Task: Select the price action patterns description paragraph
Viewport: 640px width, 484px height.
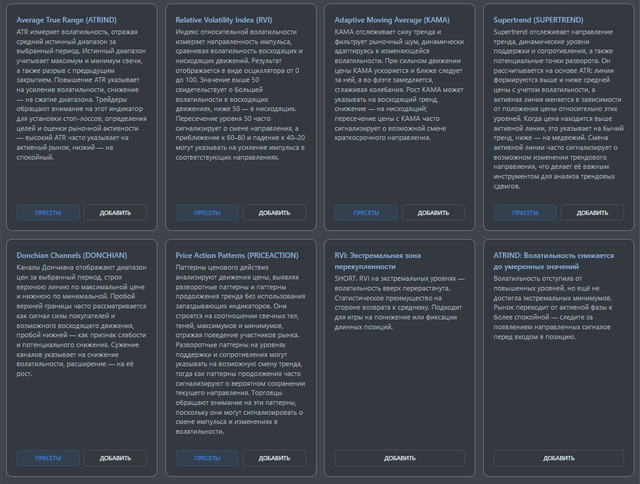Action: coord(240,349)
